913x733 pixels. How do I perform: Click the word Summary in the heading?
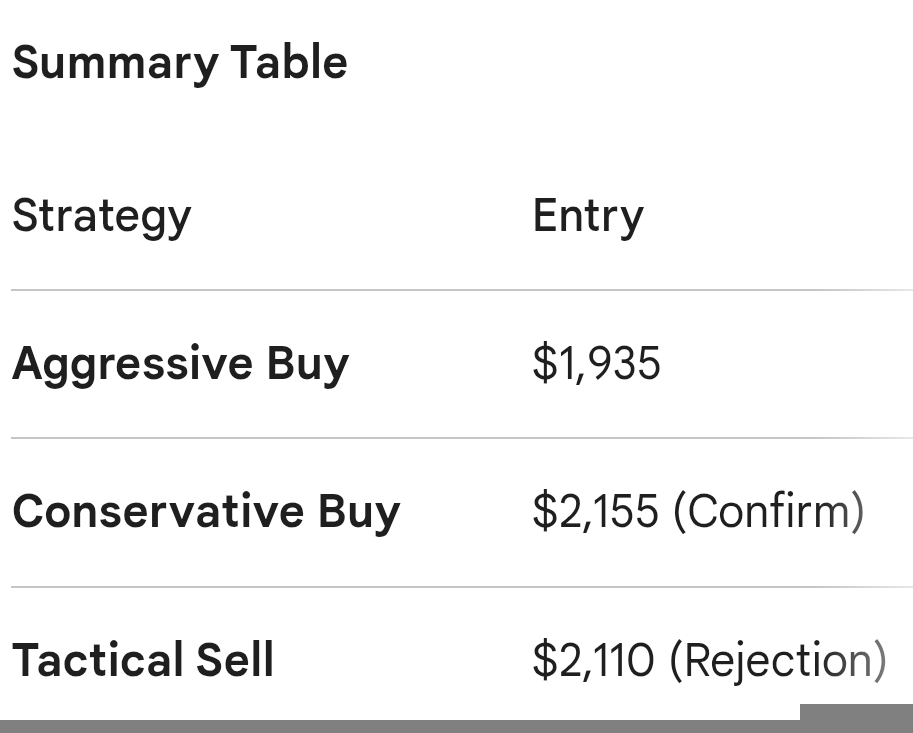click(x=112, y=63)
